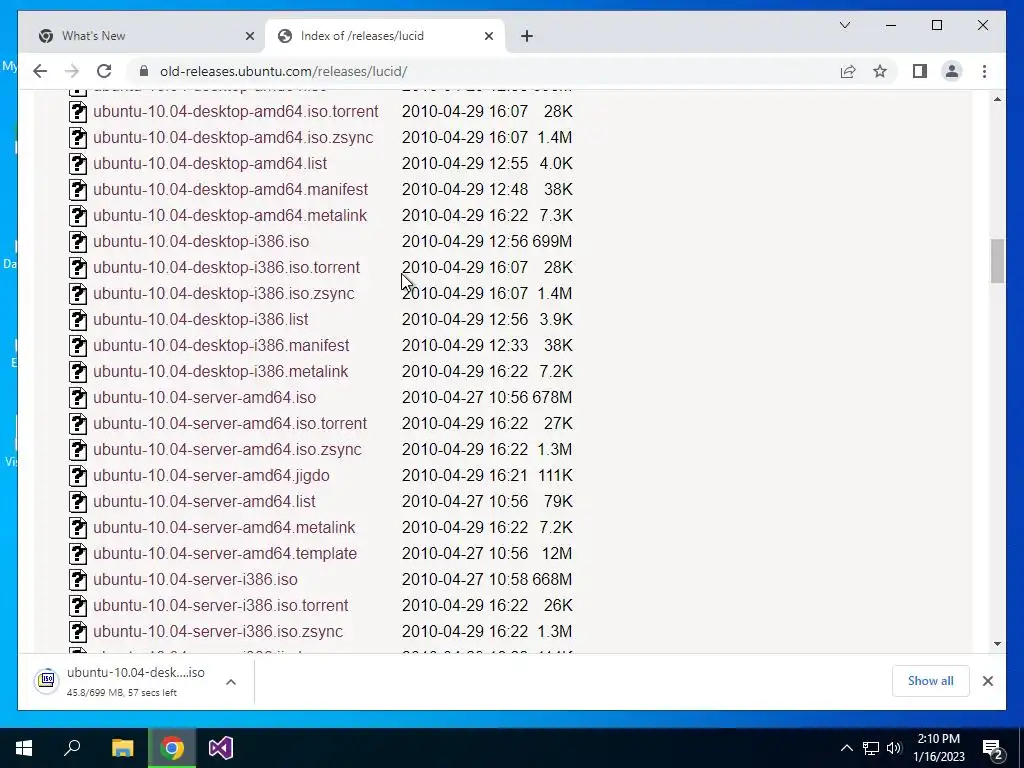Open ubuntu-10.04-server-amd64.iso.zsync link

227,449
